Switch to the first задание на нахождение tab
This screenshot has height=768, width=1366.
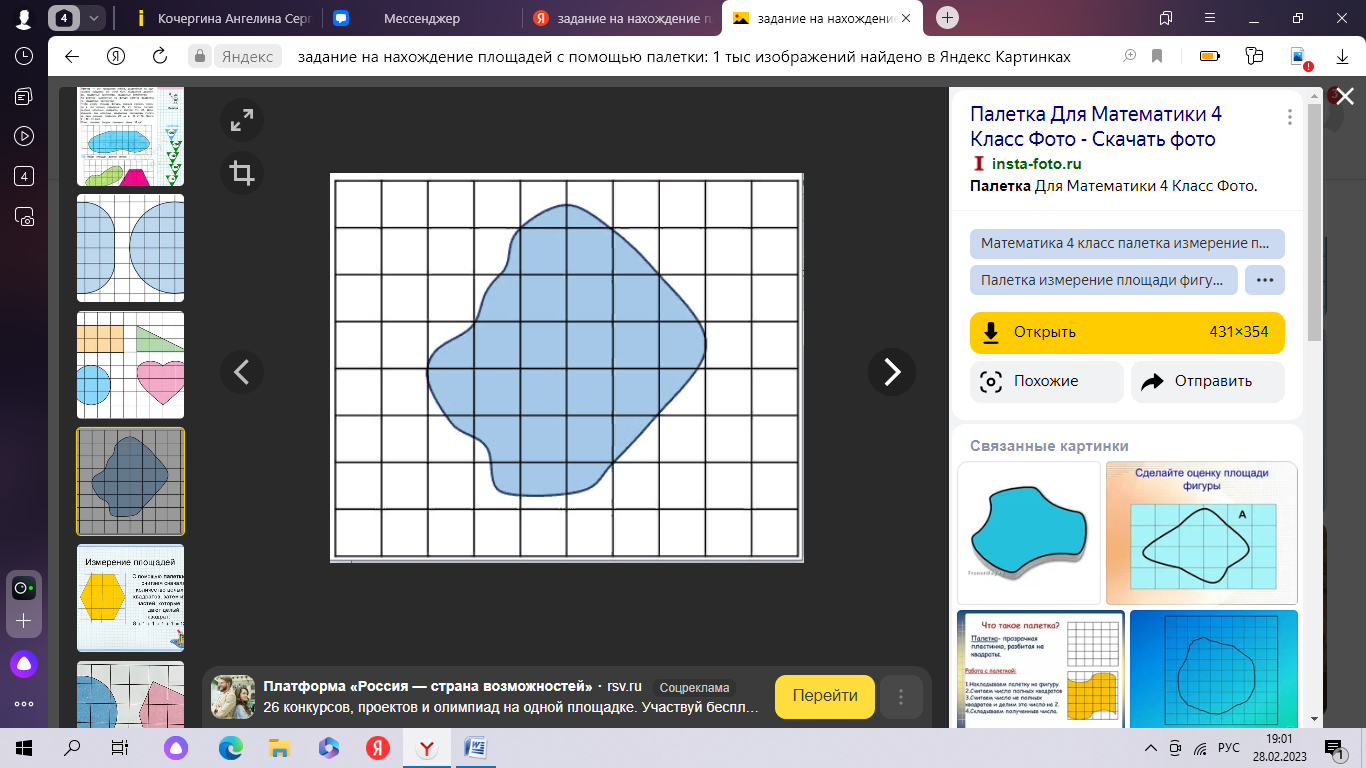click(620, 18)
